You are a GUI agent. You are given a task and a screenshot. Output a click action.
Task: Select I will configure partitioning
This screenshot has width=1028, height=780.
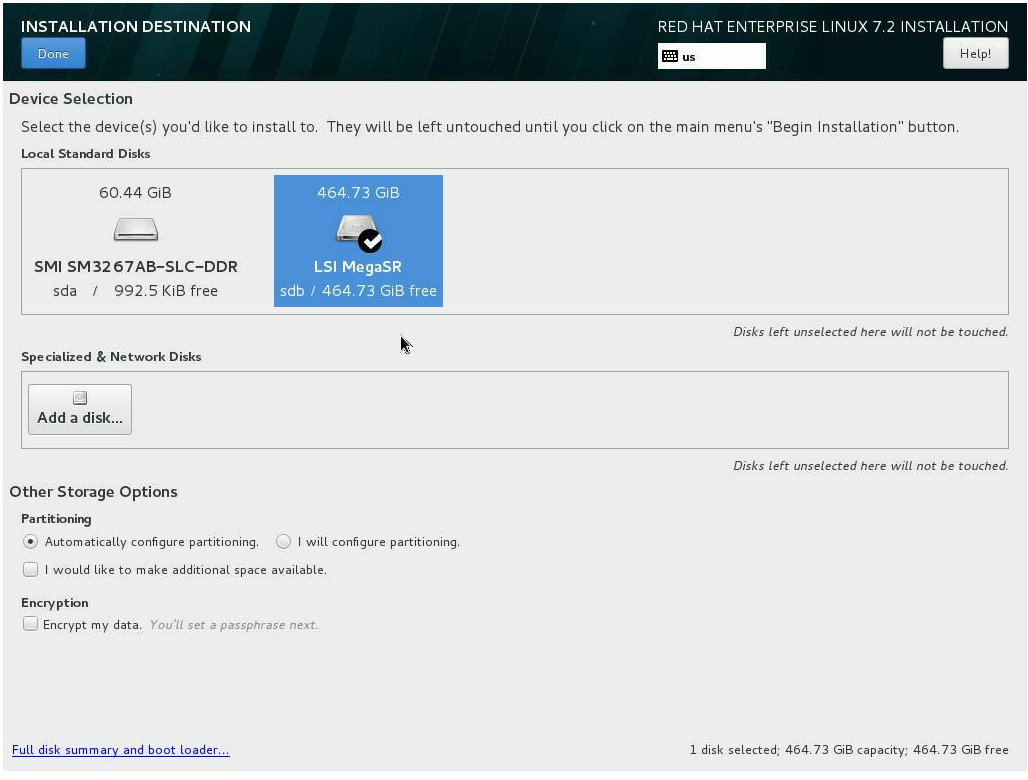(368, 542)
